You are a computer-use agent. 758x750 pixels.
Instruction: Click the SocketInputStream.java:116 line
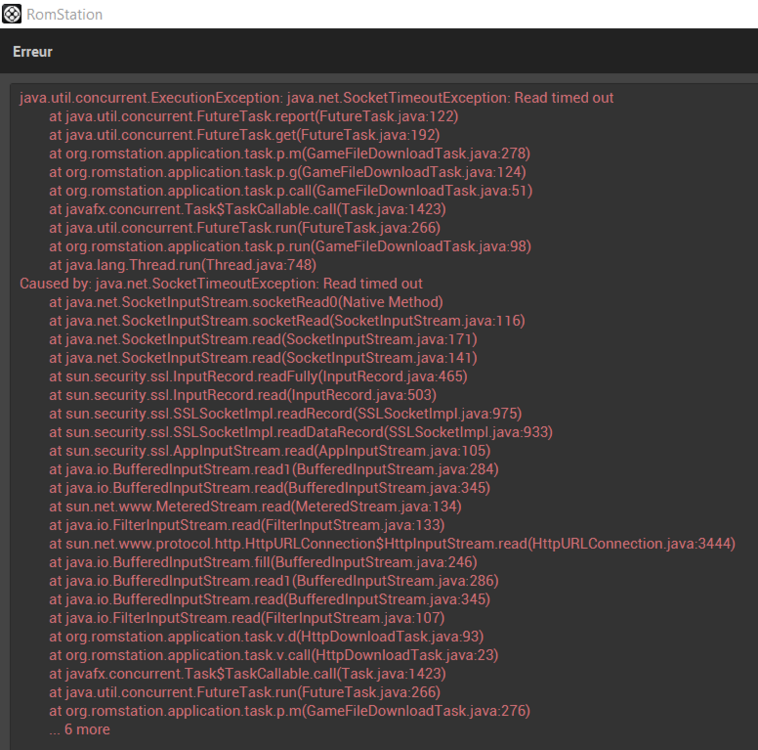tap(287, 321)
